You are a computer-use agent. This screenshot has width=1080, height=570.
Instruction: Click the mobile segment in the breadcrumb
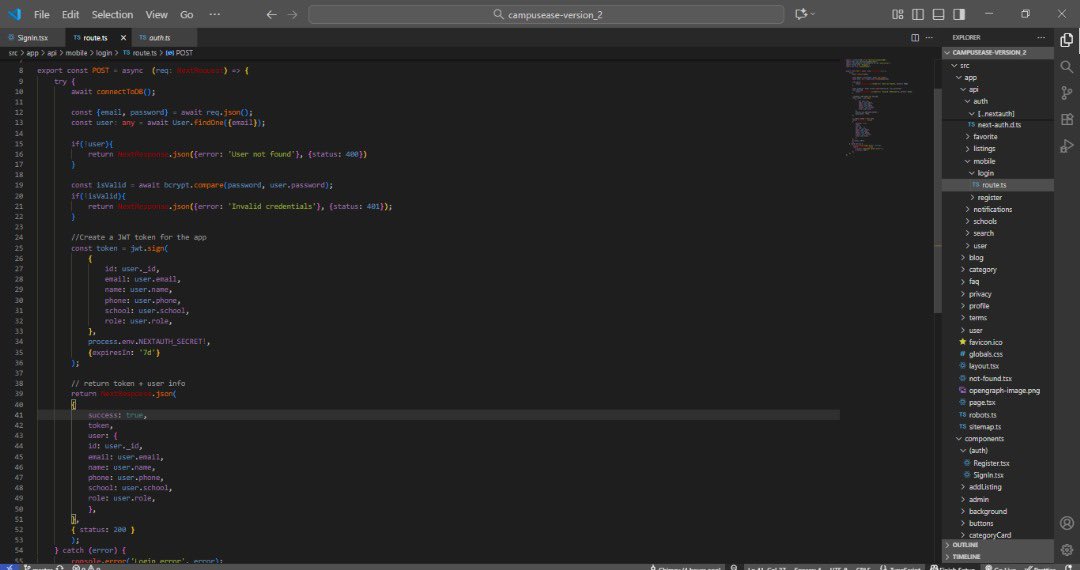(76, 53)
